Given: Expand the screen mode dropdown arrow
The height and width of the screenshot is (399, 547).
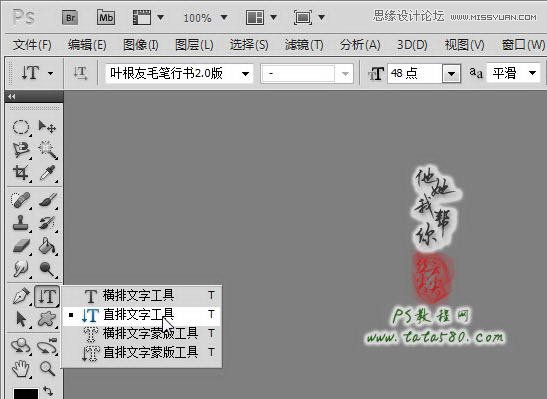Looking at the screenshot, I should pos(322,17).
